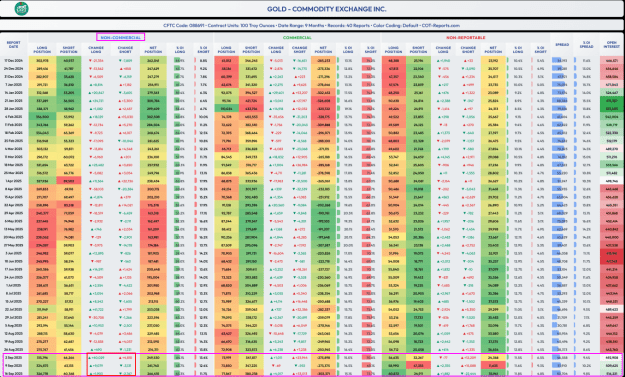Select the 7 Jan 2025 report date
Image resolution: width=625 pixels, height=377 pixels.
(x=14, y=84)
